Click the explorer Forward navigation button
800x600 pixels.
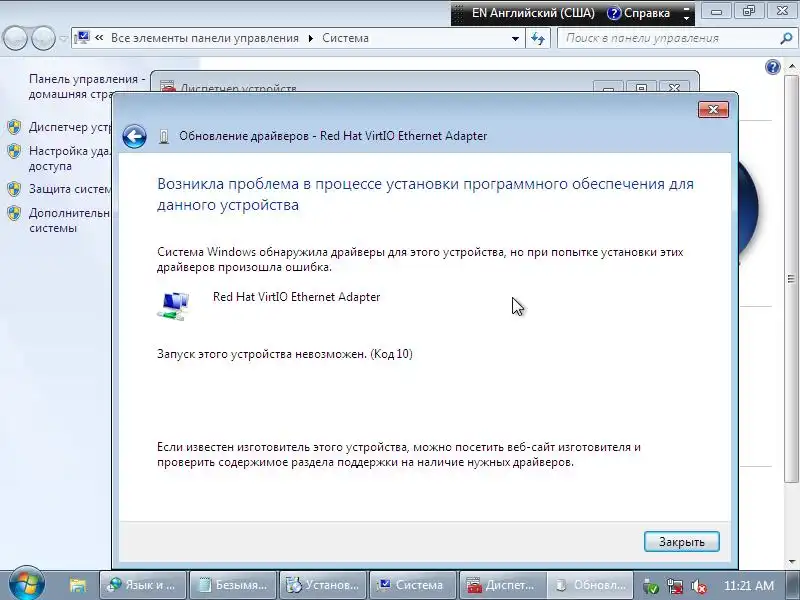(43, 38)
